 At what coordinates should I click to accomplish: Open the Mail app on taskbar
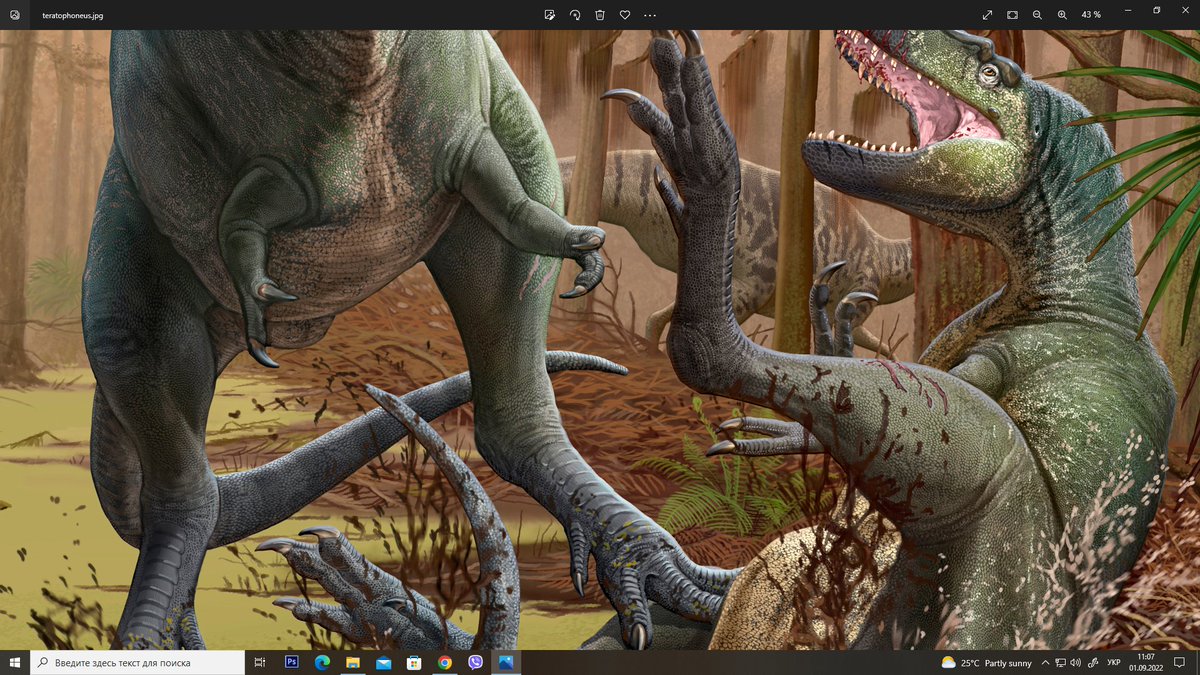(383, 662)
